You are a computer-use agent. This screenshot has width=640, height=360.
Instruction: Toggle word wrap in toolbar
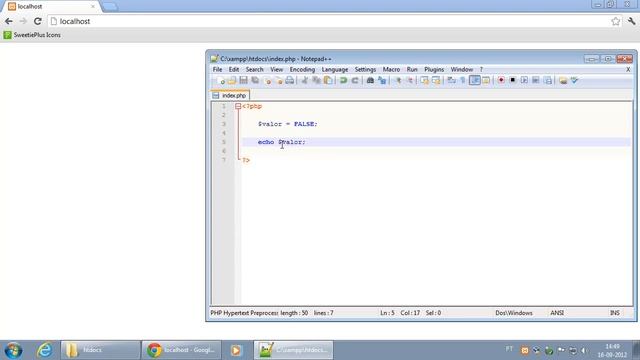point(451,80)
